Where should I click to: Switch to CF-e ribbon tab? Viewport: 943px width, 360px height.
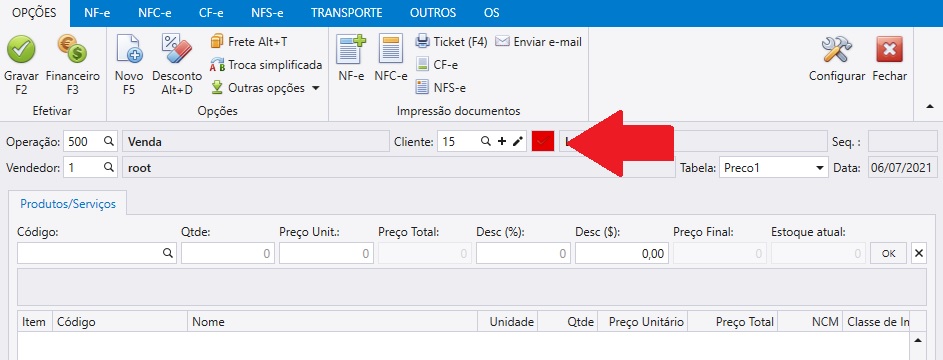(x=211, y=13)
